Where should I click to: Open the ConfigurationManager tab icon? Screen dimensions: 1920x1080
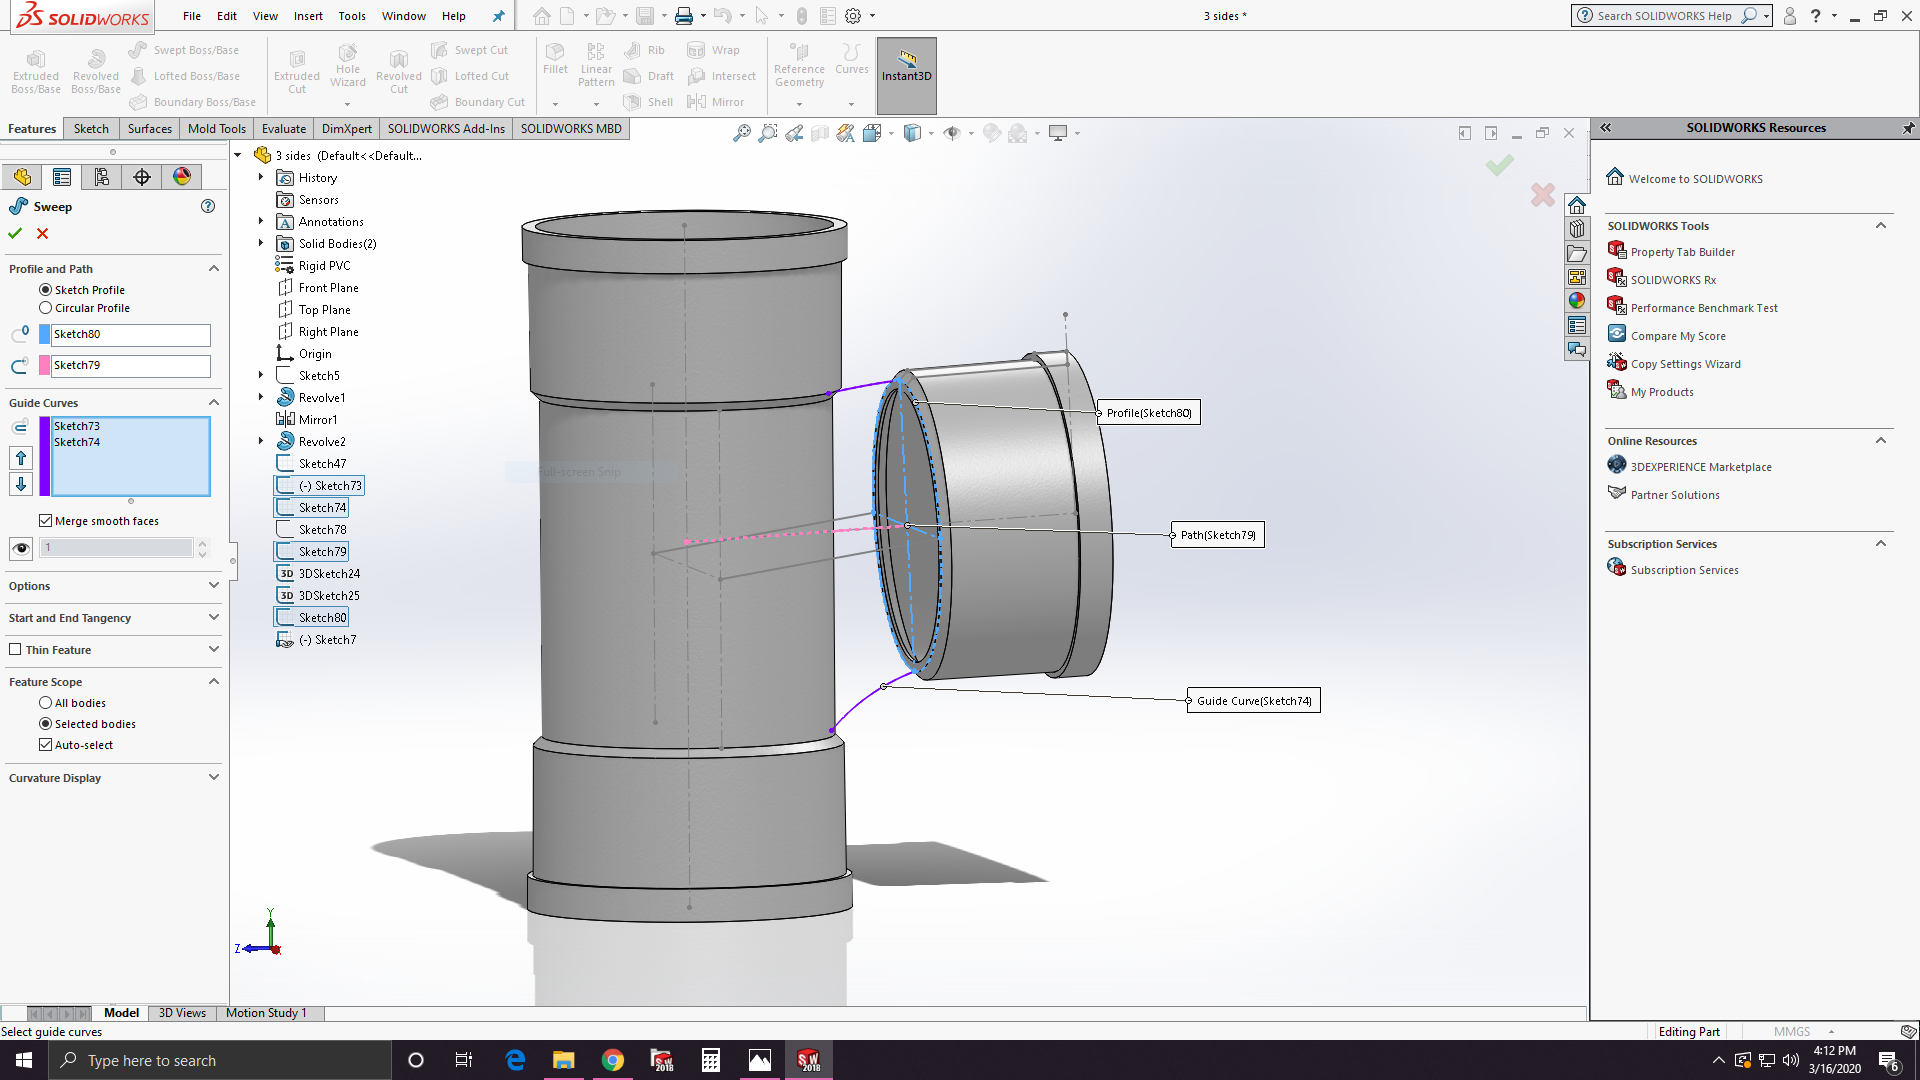[x=102, y=177]
